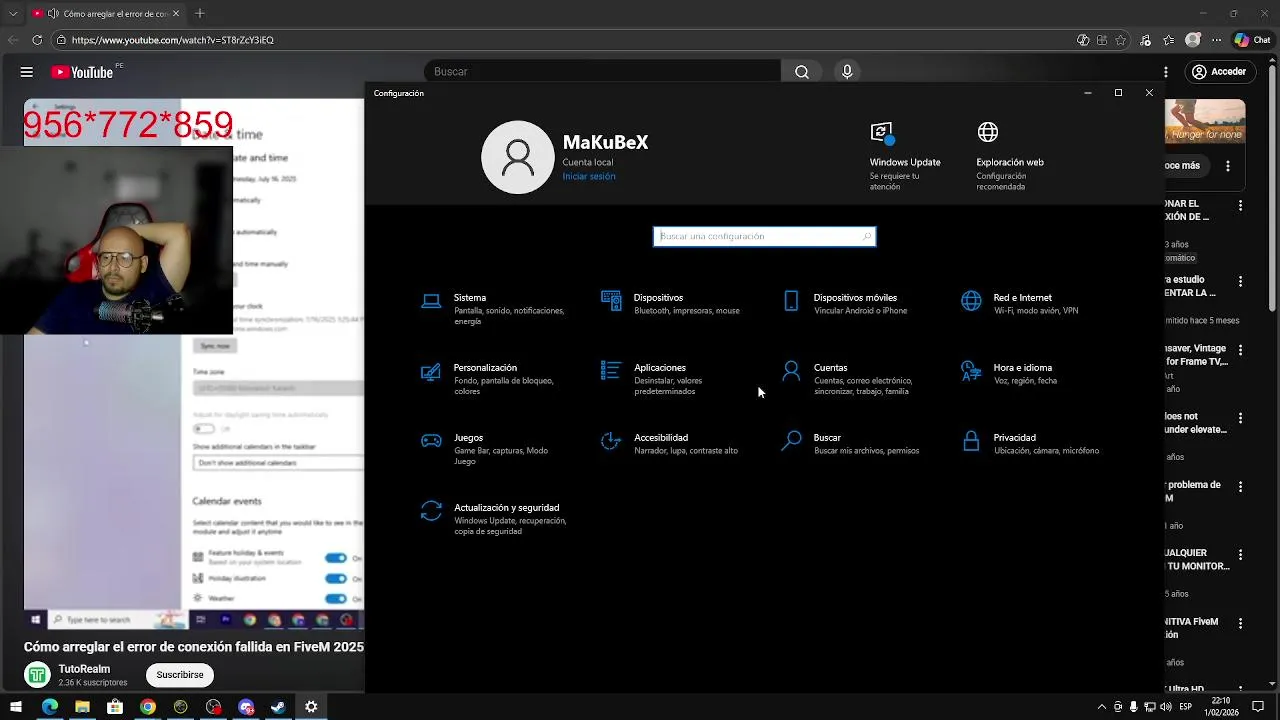Open Hora e idioma settings
This screenshot has width=1280, height=720.
pyautogui.click(x=1010, y=373)
